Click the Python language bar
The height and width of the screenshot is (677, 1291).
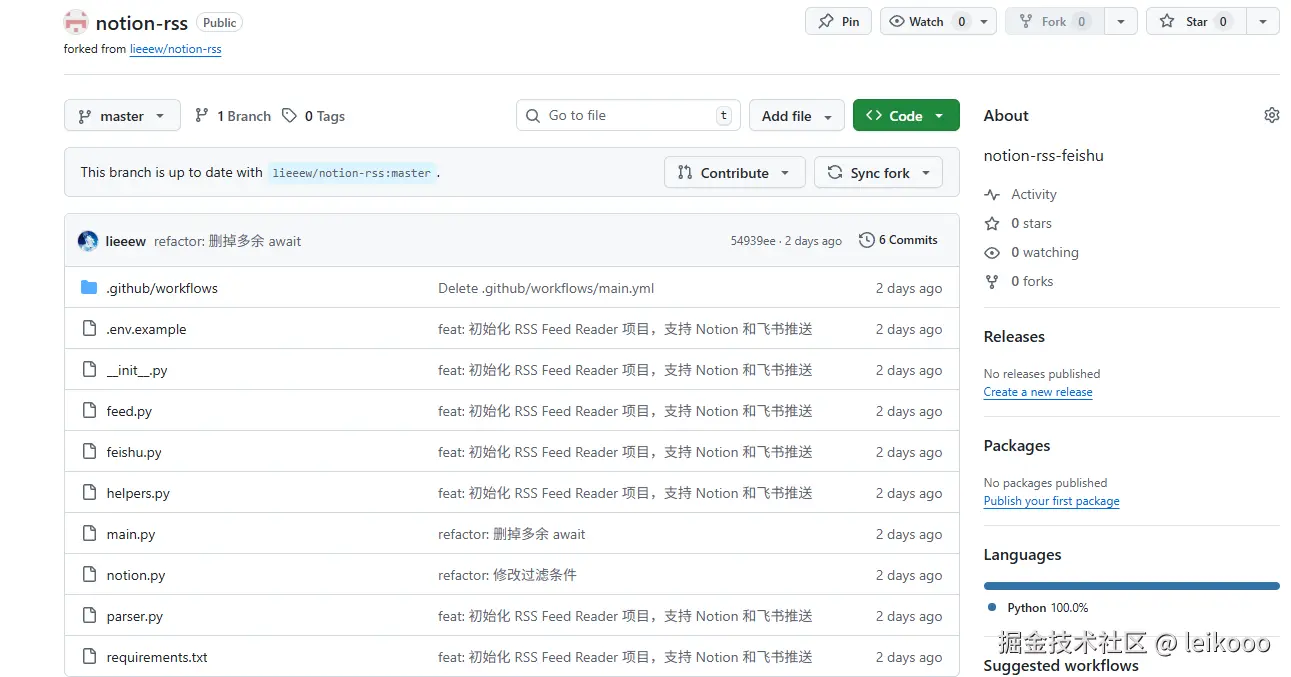pyautogui.click(x=1131, y=586)
